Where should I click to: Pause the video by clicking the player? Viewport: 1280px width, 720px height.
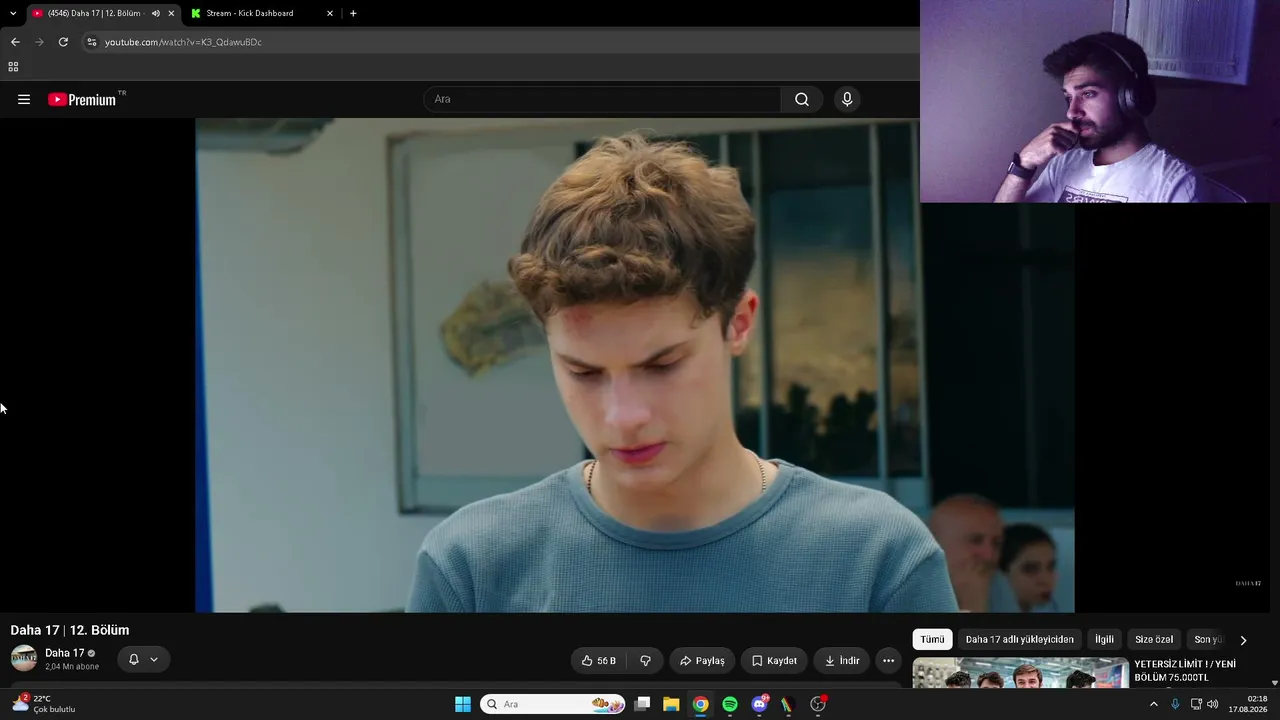pyautogui.click(x=634, y=365)
